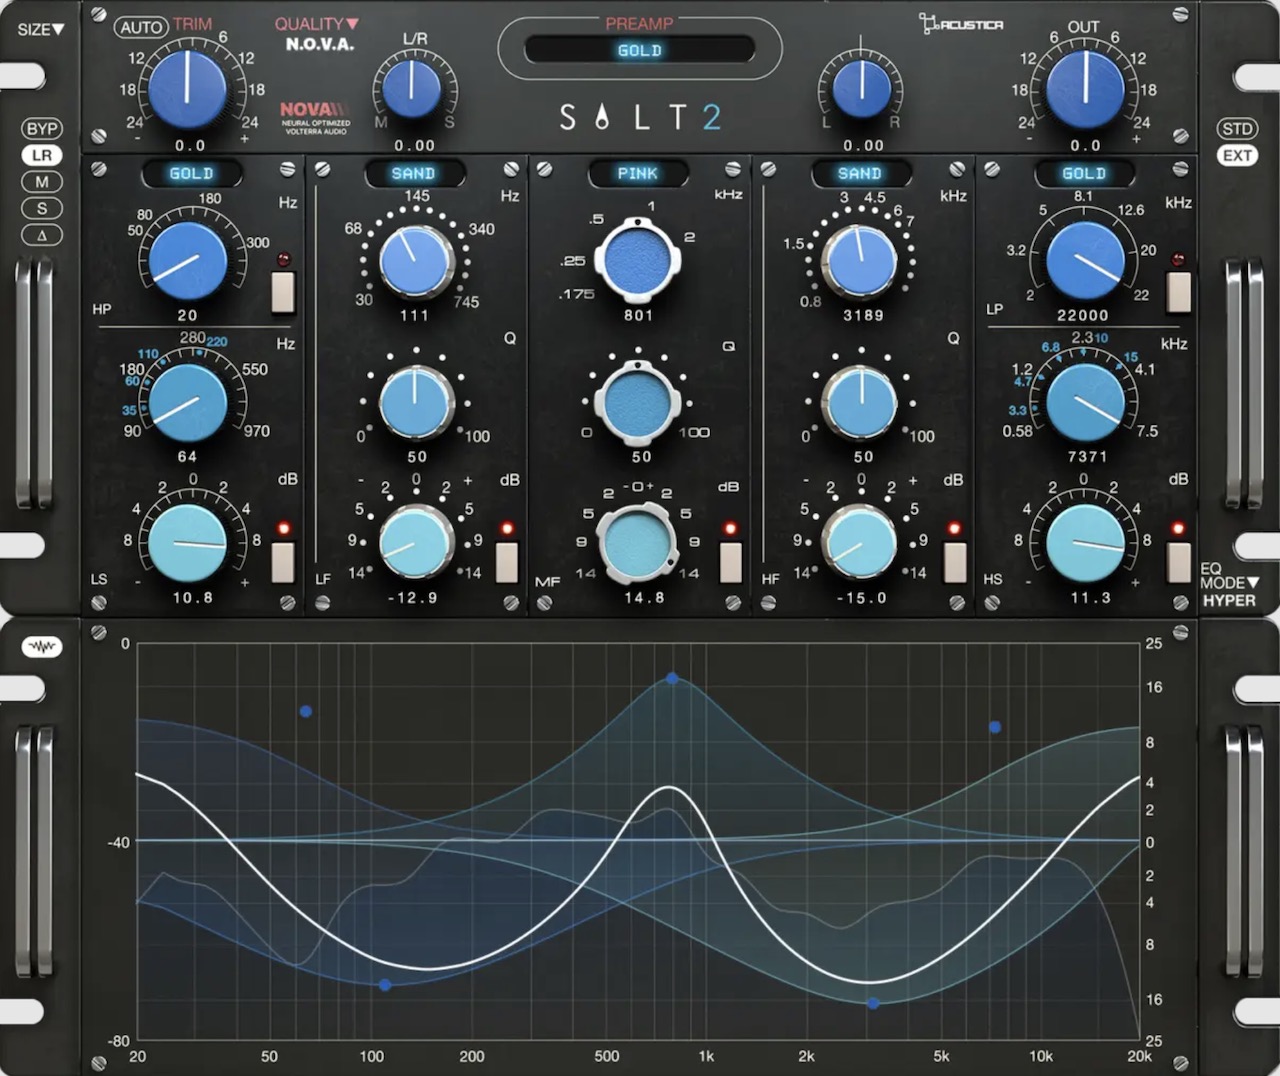Viewport: 1280px width, 1076px height.
Task: Click the LF band node near 100 Hz
Action: [x=385, y=985]
